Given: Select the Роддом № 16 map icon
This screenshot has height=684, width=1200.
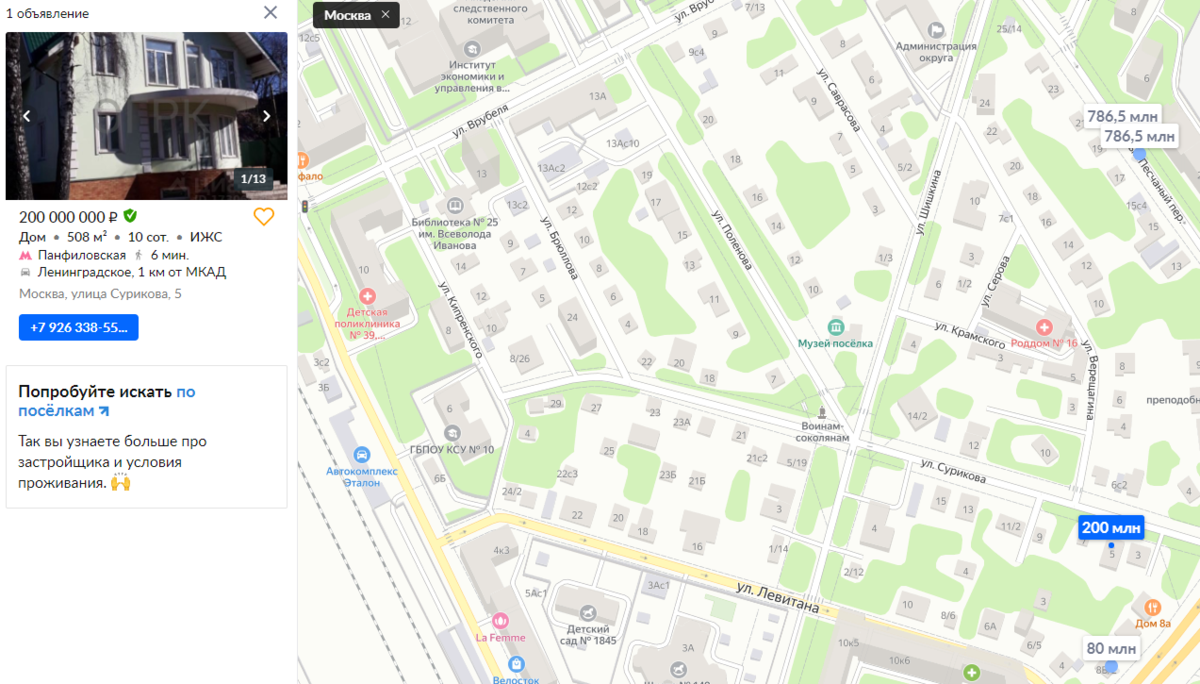Looking at the screenshot, I should [x=1044, y=328].
